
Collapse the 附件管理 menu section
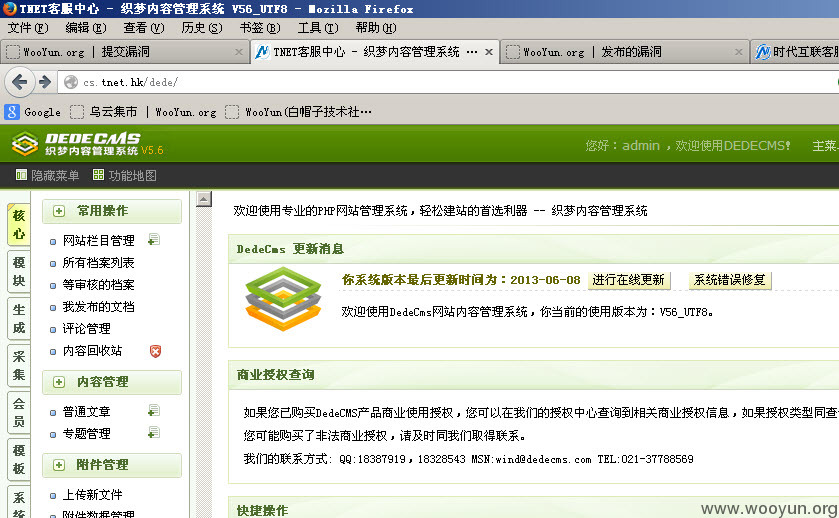[x=59, y=465]
